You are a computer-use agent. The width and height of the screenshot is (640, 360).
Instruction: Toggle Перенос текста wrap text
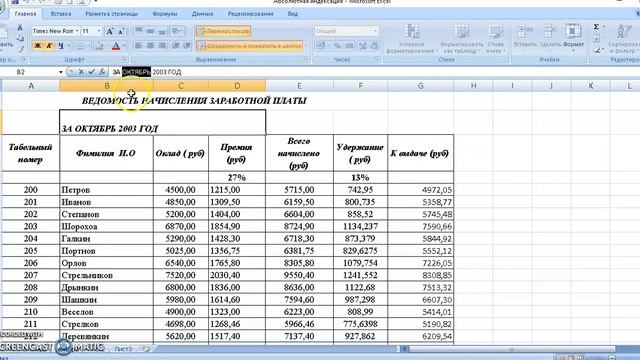pyautogui.click(x=223, y=31)
